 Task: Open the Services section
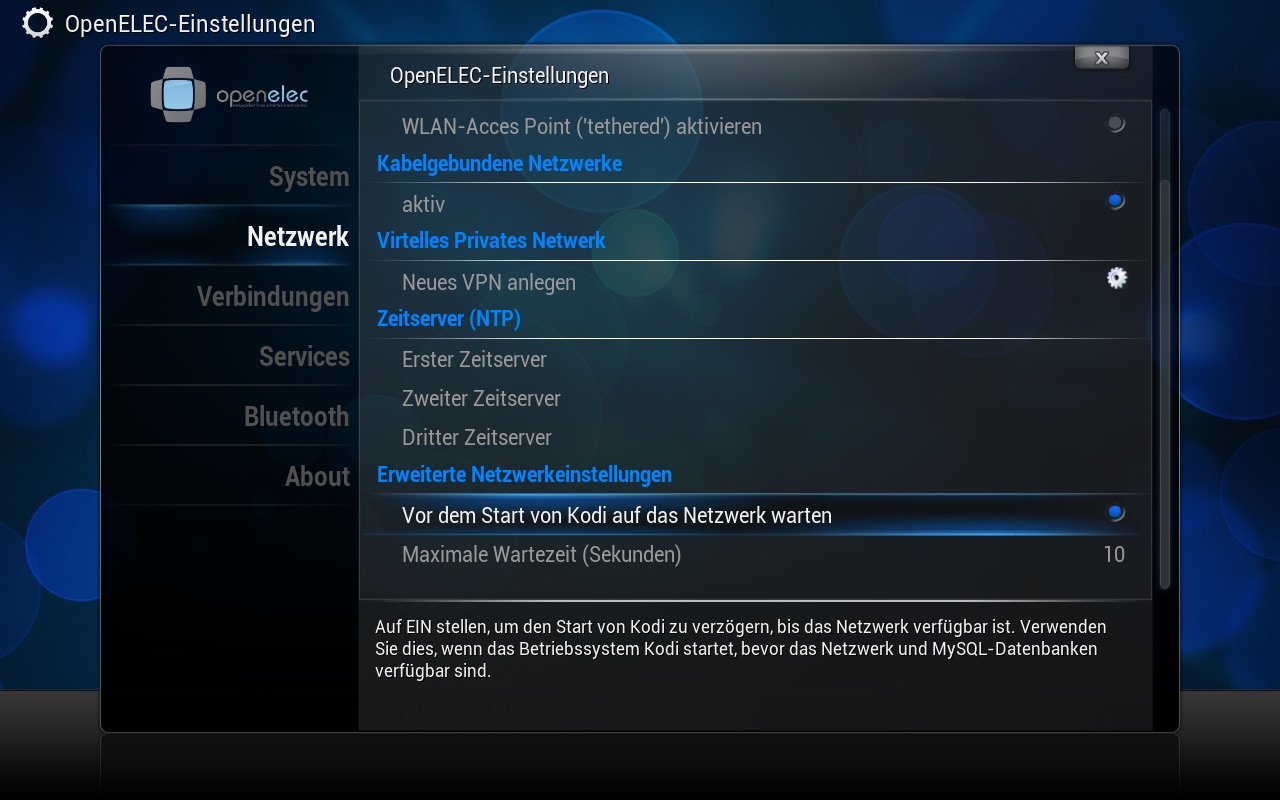click(x=304, y=357)
